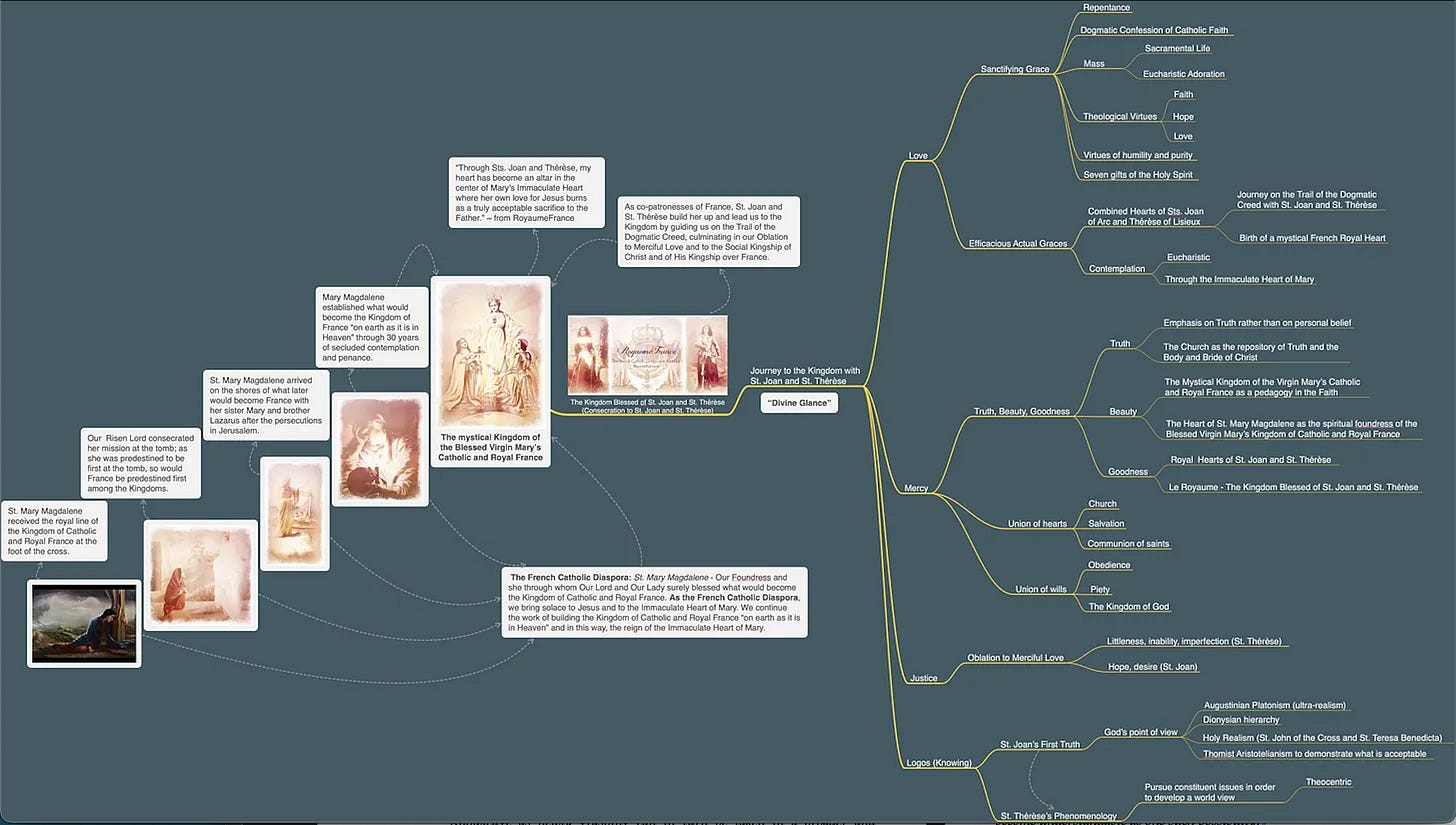Select the 'As co-patronesses of France' note

[x=708, y=231]
